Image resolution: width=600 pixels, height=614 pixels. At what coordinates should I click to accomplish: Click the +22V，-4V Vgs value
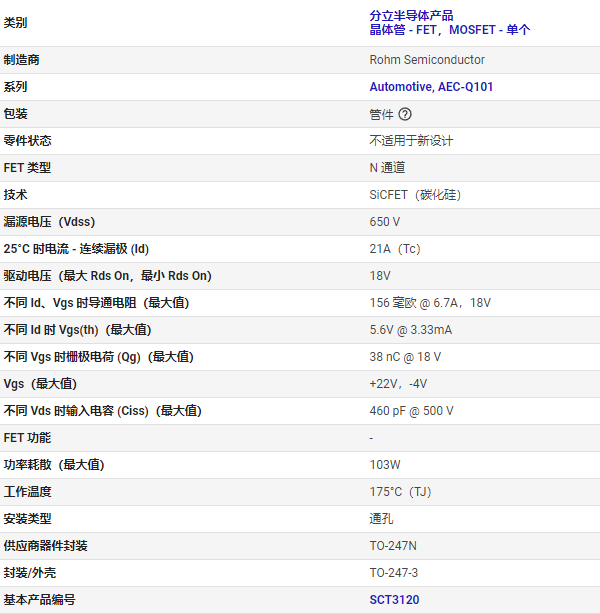pos(398,384)
